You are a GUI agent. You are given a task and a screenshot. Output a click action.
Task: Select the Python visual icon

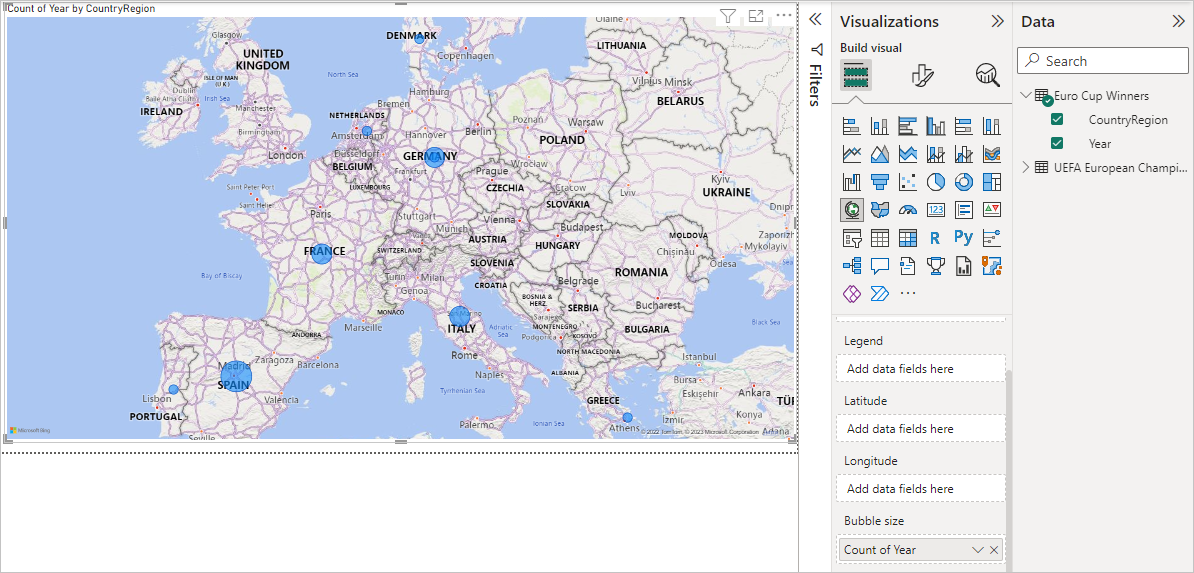coord(963,238)
